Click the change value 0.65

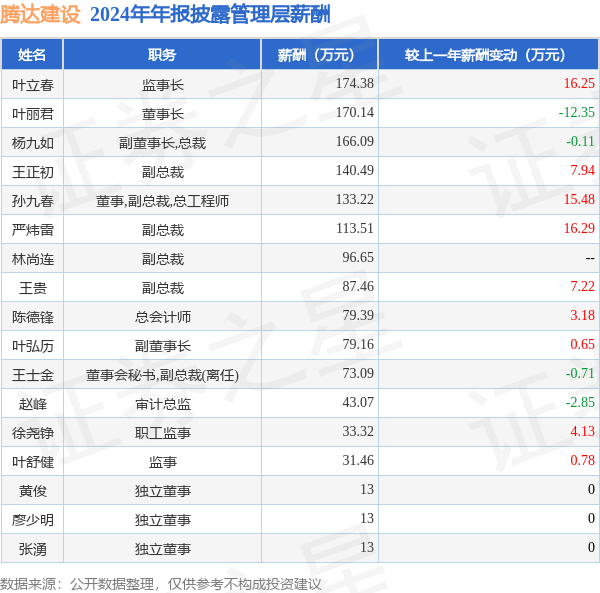point(583,344)
